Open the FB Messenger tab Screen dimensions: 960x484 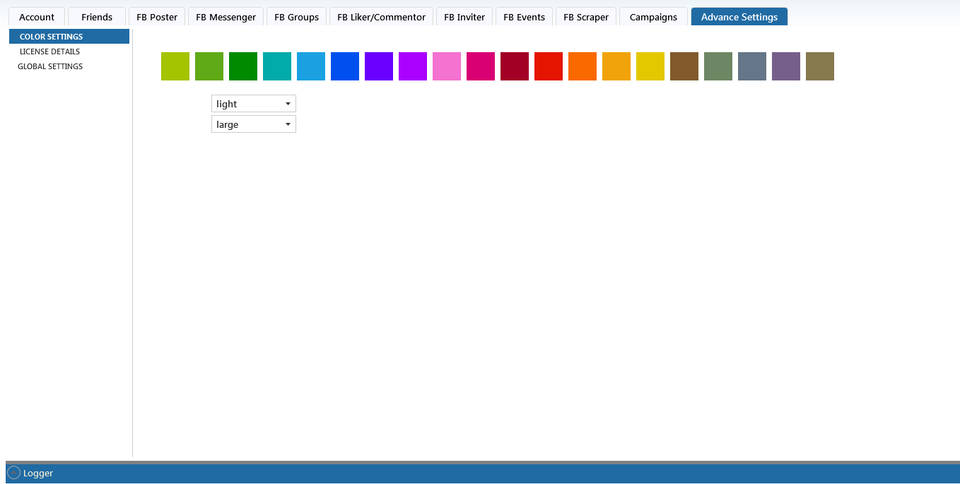(x=226, y=17)
